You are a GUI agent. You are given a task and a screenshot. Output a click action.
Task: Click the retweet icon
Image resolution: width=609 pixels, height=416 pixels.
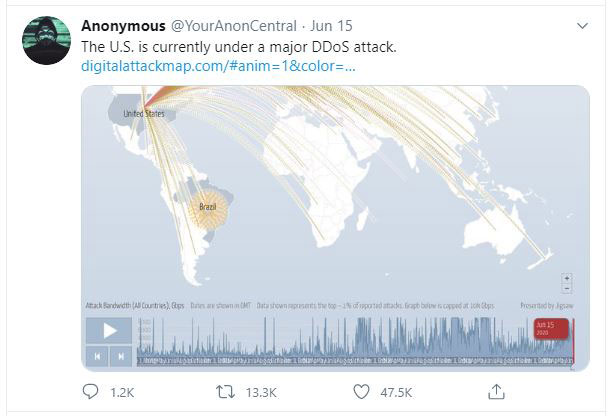[225, 391]
